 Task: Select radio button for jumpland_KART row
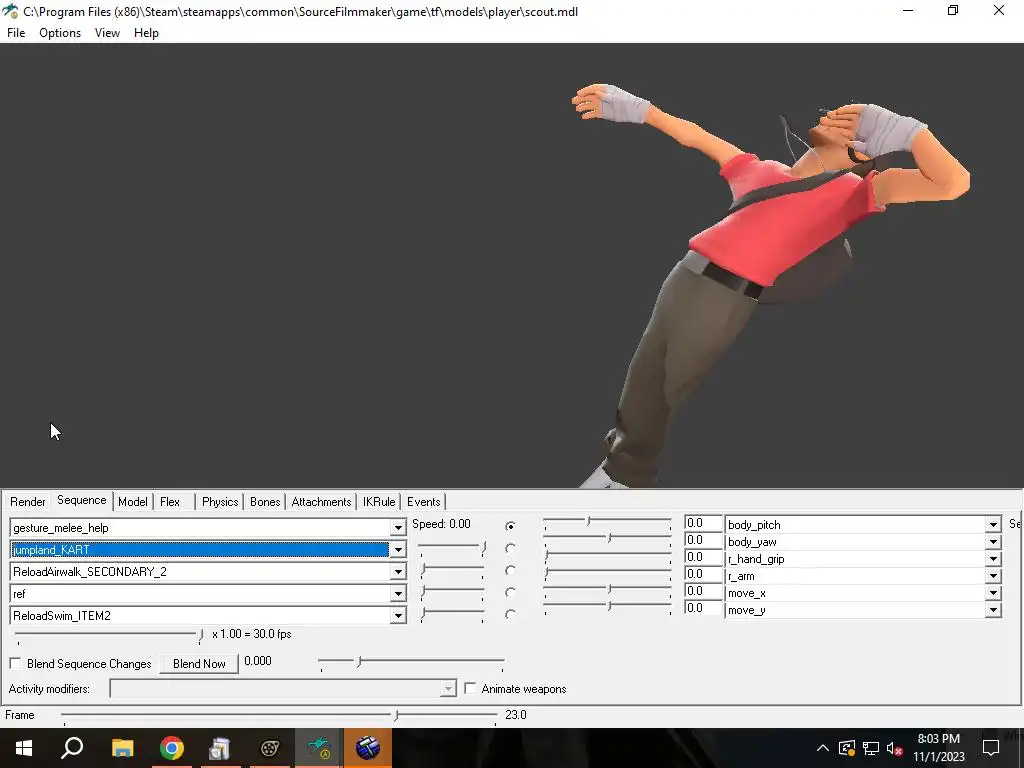[510, 549]
